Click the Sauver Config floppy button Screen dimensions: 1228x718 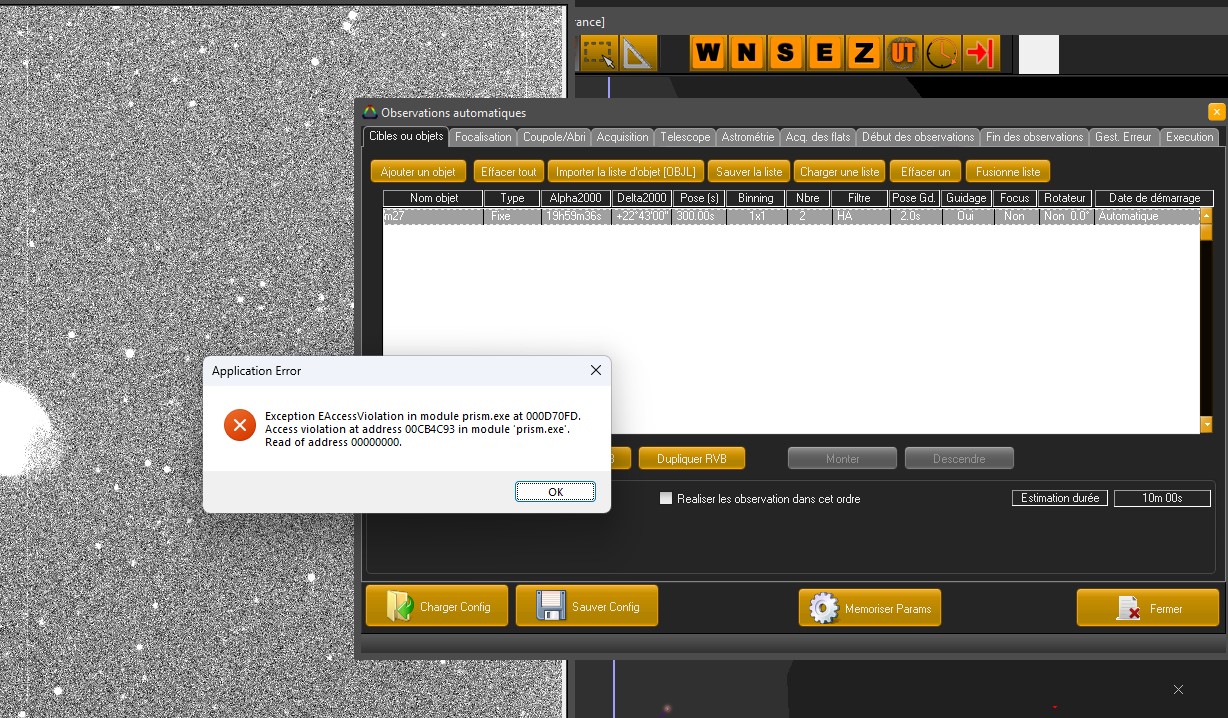tap(587, 607)
